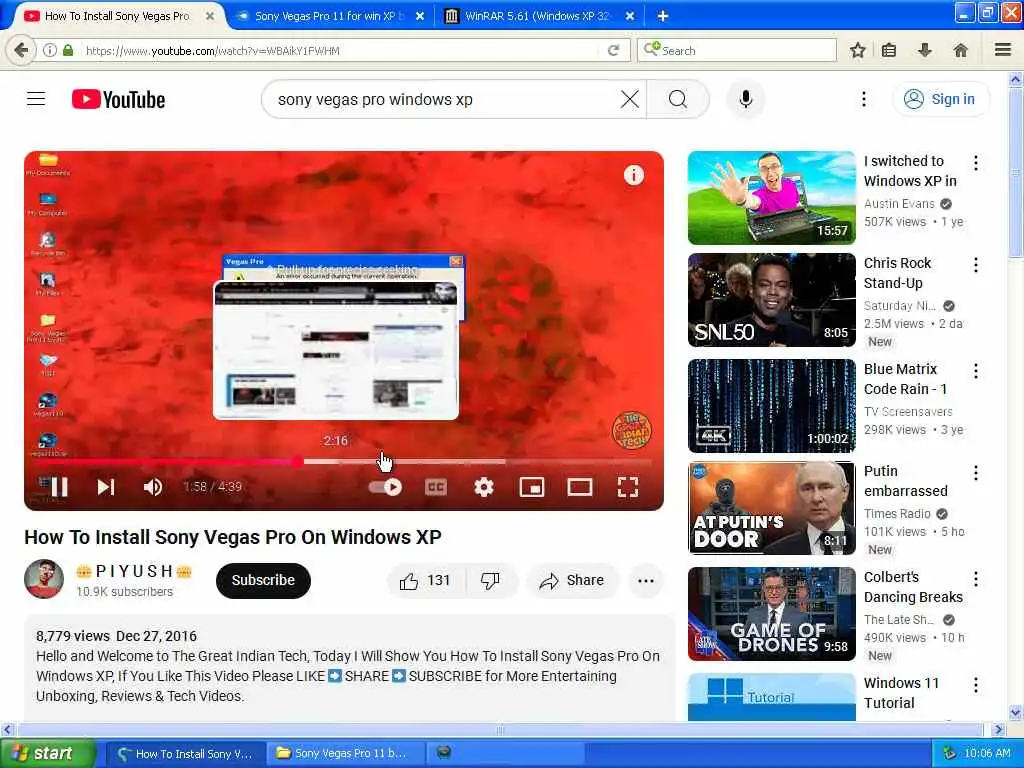Go to browser home page

tap(960, 50)
